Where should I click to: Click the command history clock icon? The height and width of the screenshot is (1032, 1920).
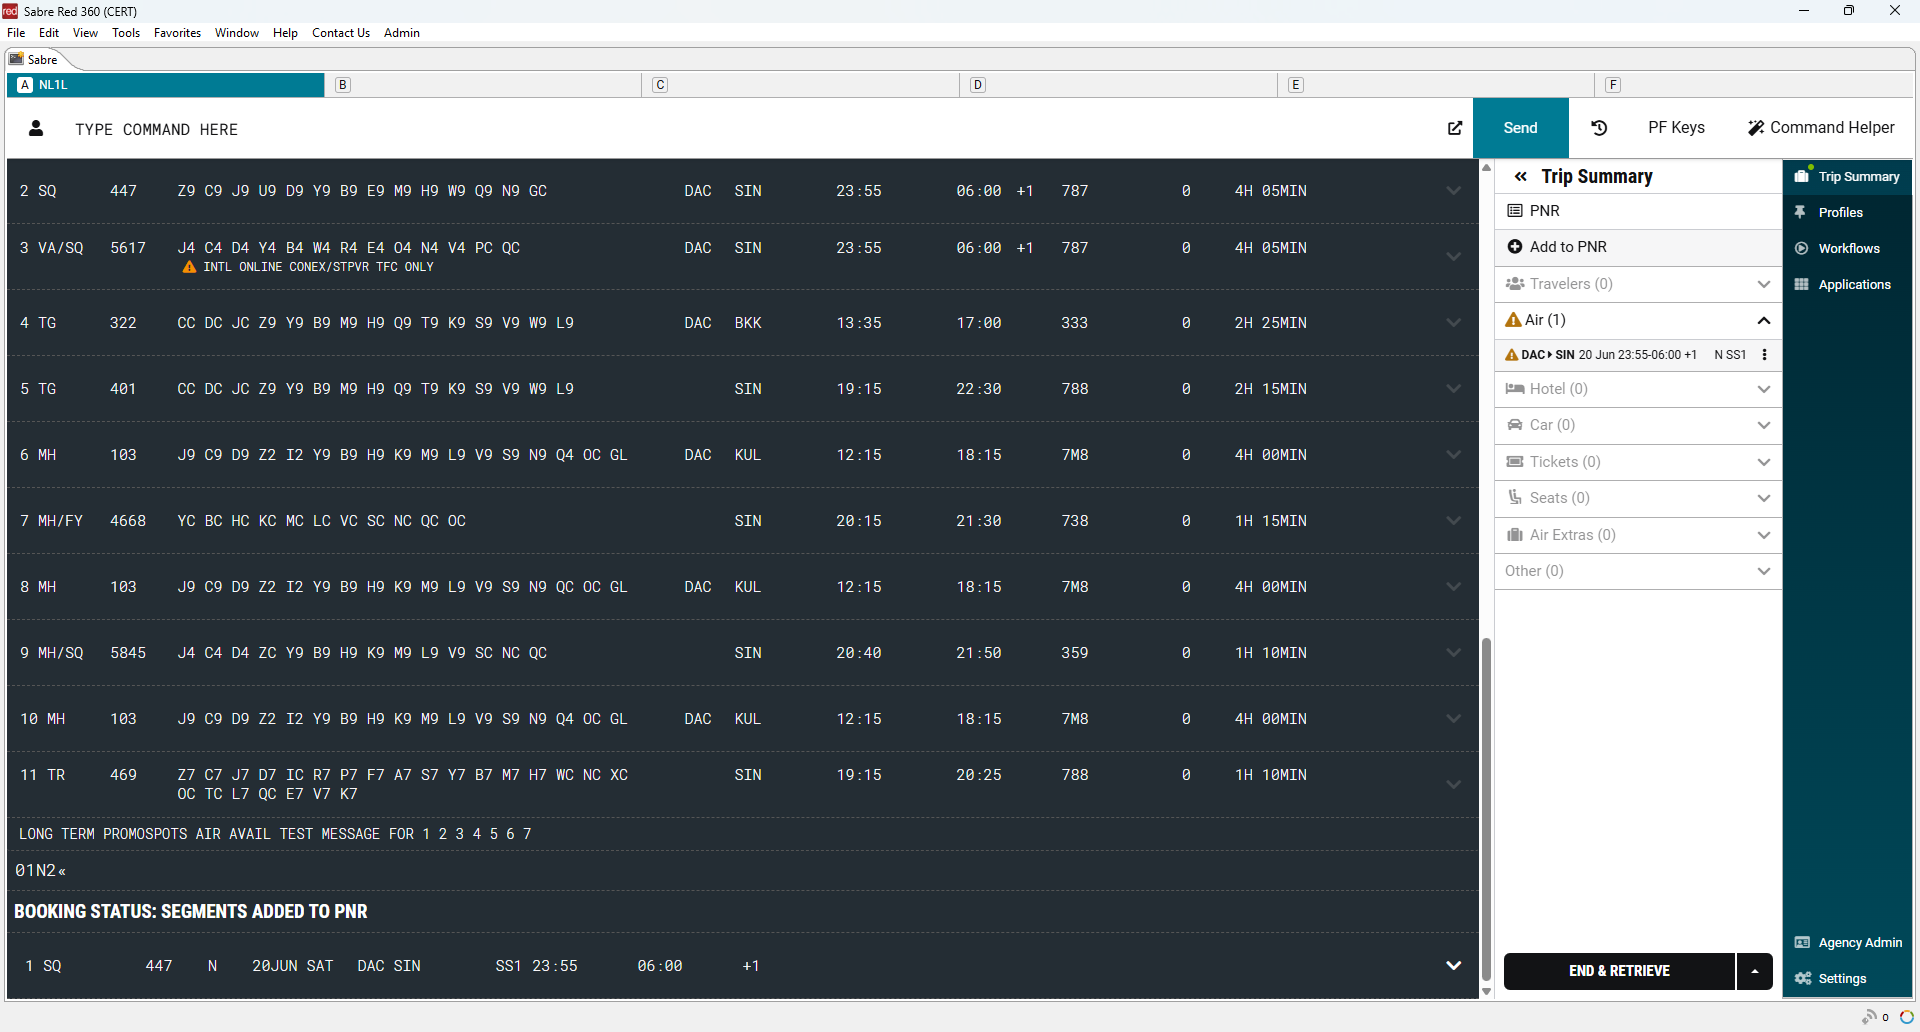point(1599,128)
